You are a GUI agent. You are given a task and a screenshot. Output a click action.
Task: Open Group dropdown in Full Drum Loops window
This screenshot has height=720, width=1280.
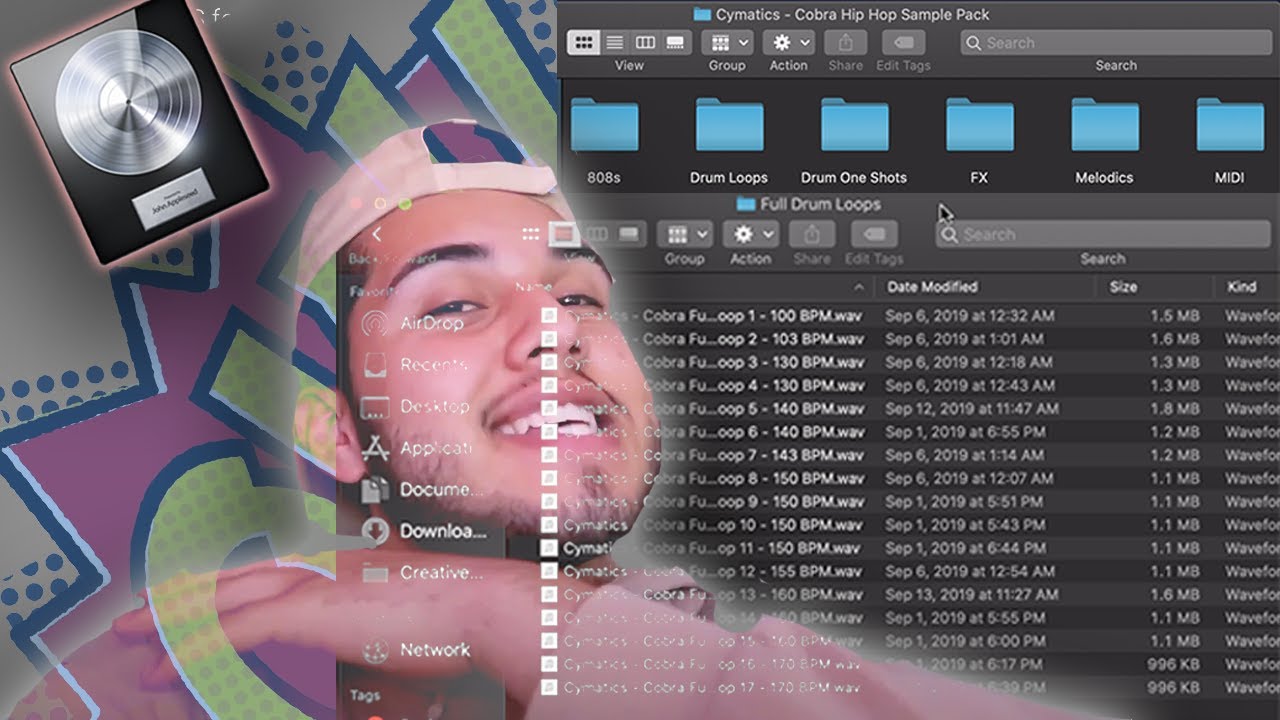pyautogui.click(x=684, y=235)
